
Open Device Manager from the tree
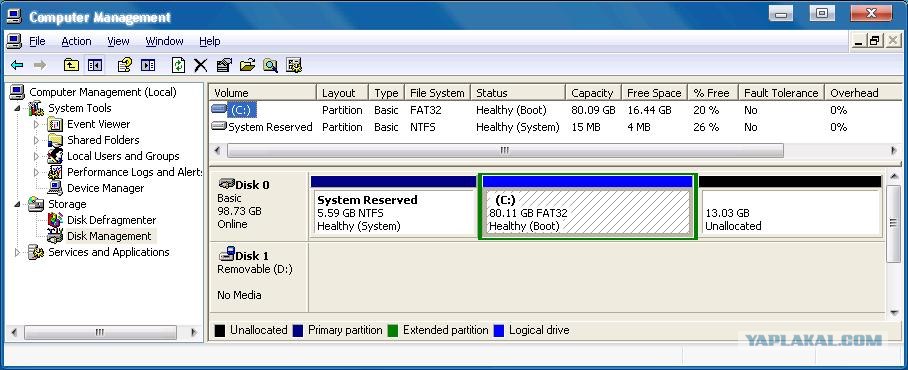pyautogui.click(x=105, y=188)
